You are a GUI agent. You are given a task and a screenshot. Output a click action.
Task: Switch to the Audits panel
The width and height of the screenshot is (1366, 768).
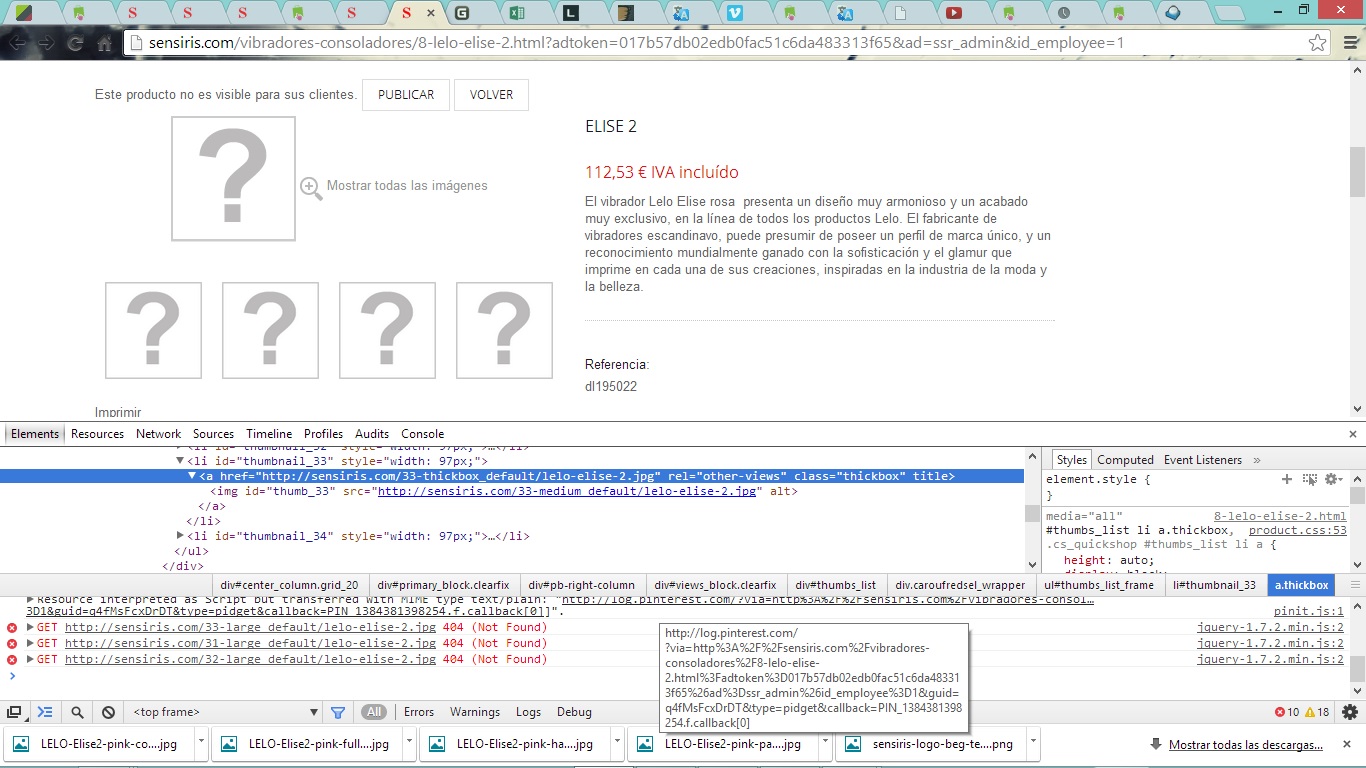372,434
